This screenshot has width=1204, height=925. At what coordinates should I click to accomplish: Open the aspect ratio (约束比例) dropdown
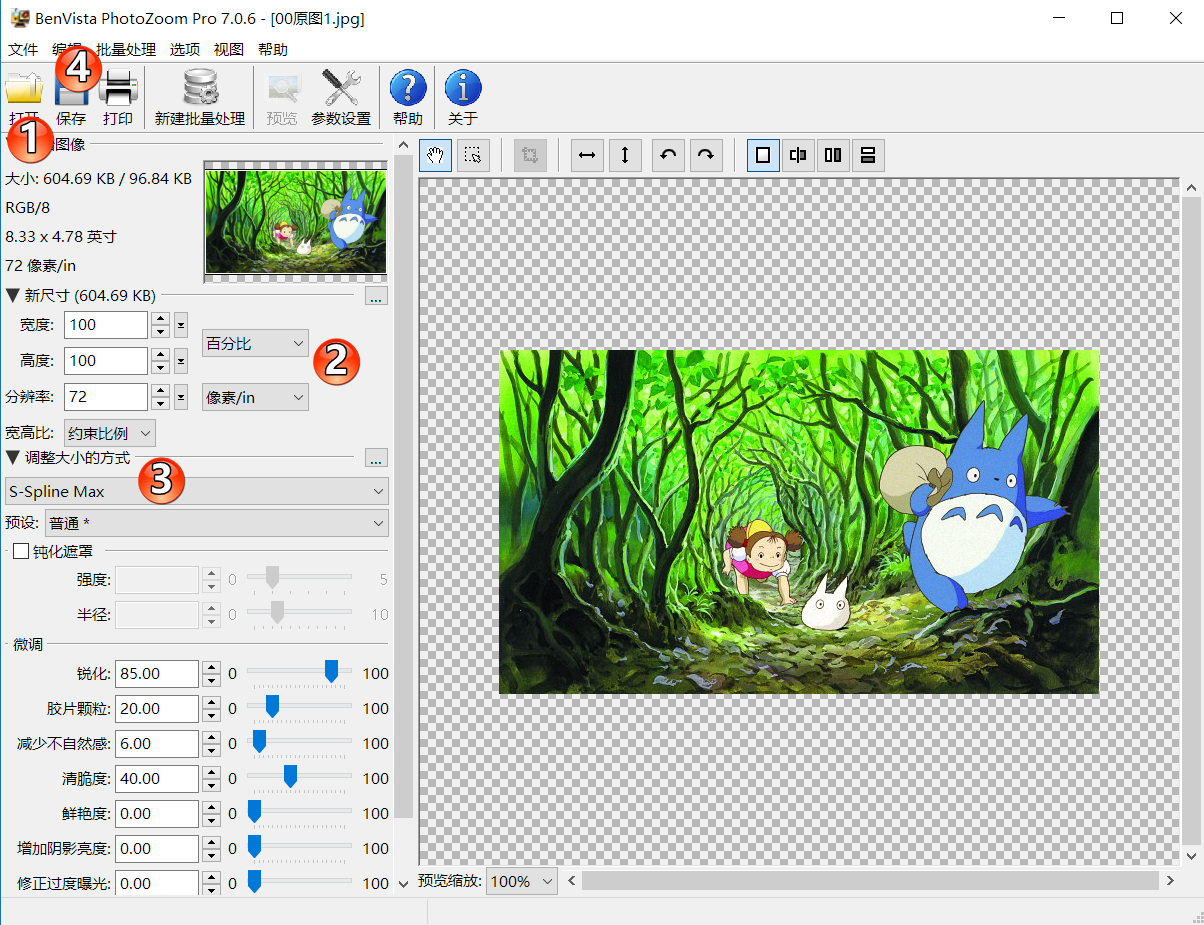(x=110, y=433)
